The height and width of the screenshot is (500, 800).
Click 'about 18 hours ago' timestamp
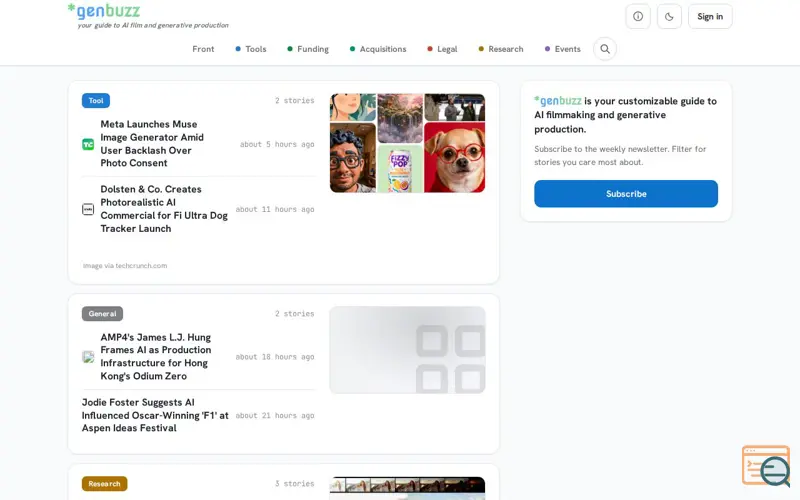pos(275,357)
